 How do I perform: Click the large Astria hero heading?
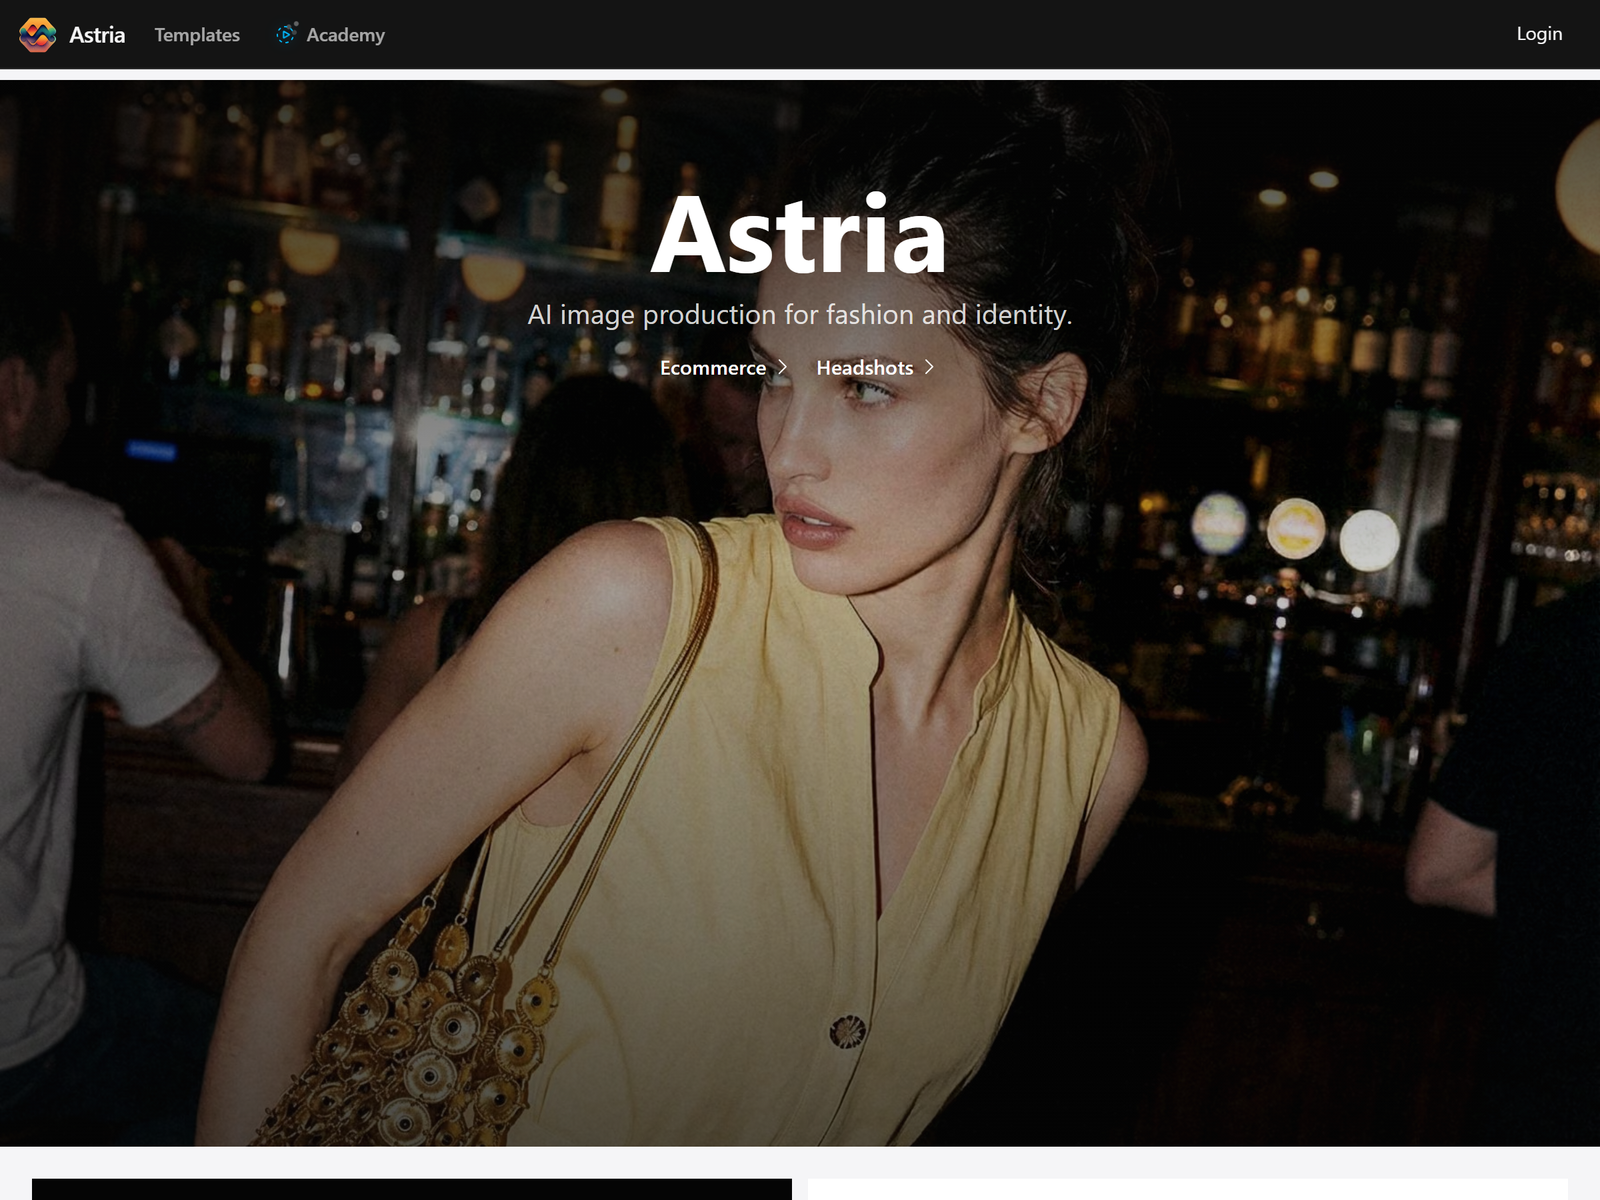[799, 235]
